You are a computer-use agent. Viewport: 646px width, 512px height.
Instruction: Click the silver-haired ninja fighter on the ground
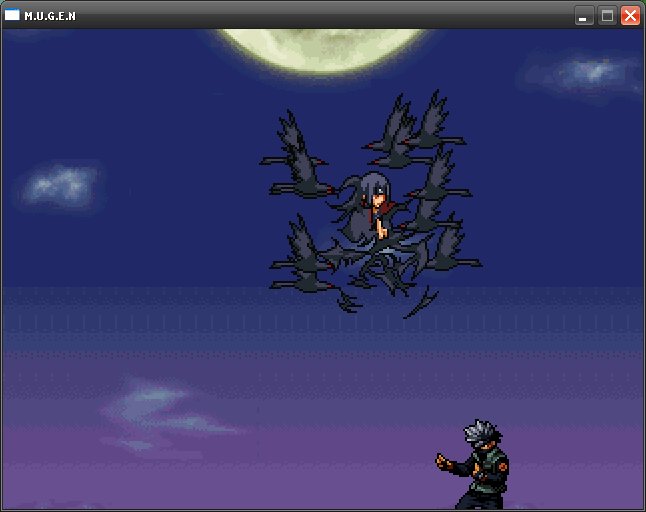pyautogui.click(x=474, y=465)
